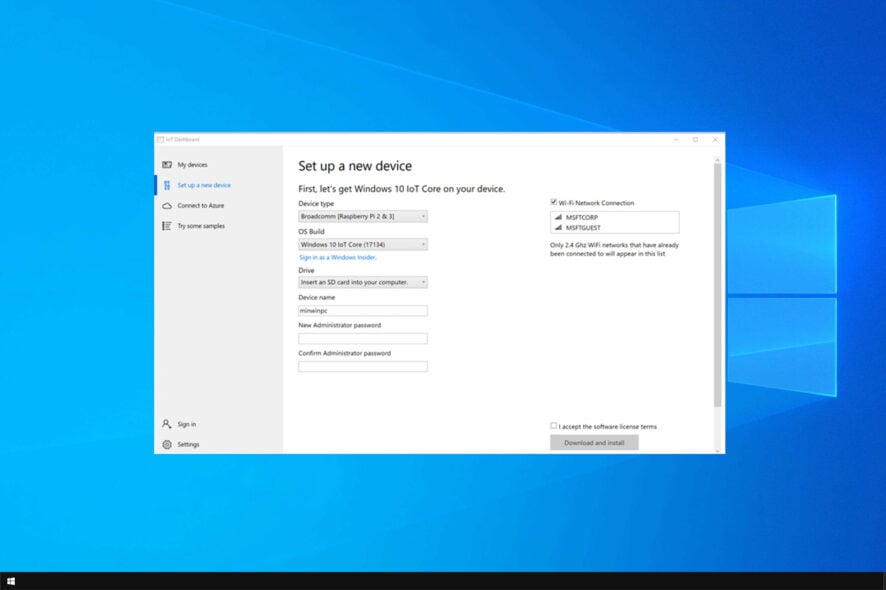Click the My devices icon
886x590 pixels.
167,164
